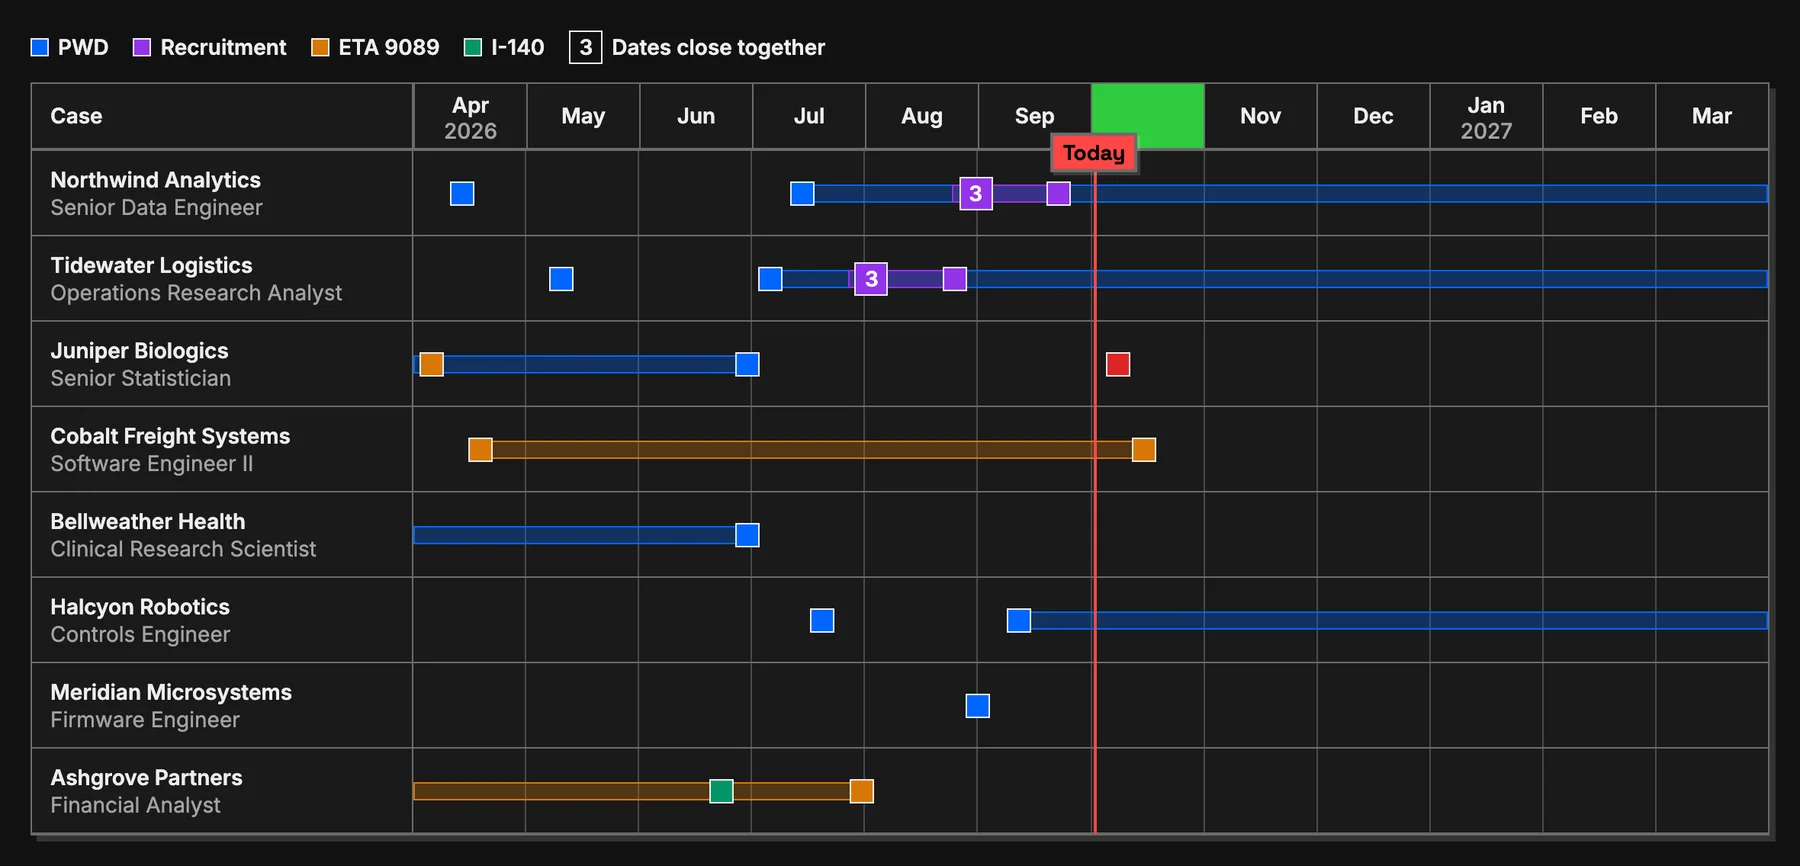Click Tidewater Logistics' late-June PWD marker
The image size is (1800, 866).
click(x=770, y=279)
